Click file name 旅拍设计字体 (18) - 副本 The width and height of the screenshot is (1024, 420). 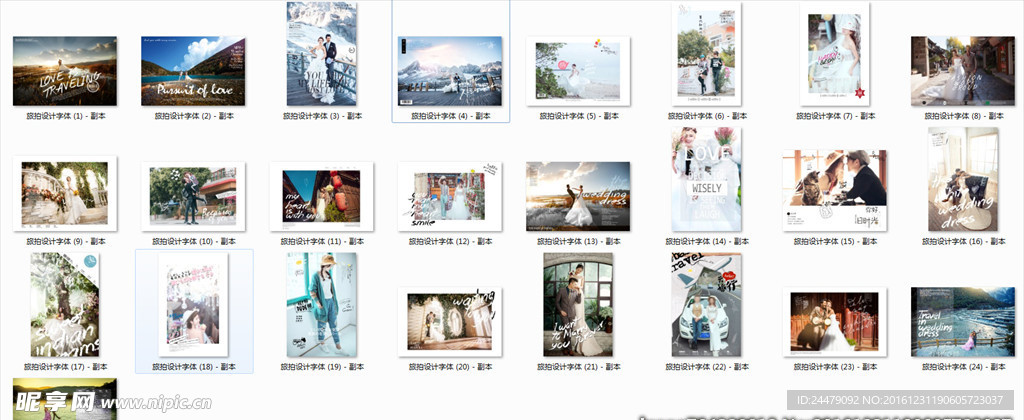click(194, 367)
